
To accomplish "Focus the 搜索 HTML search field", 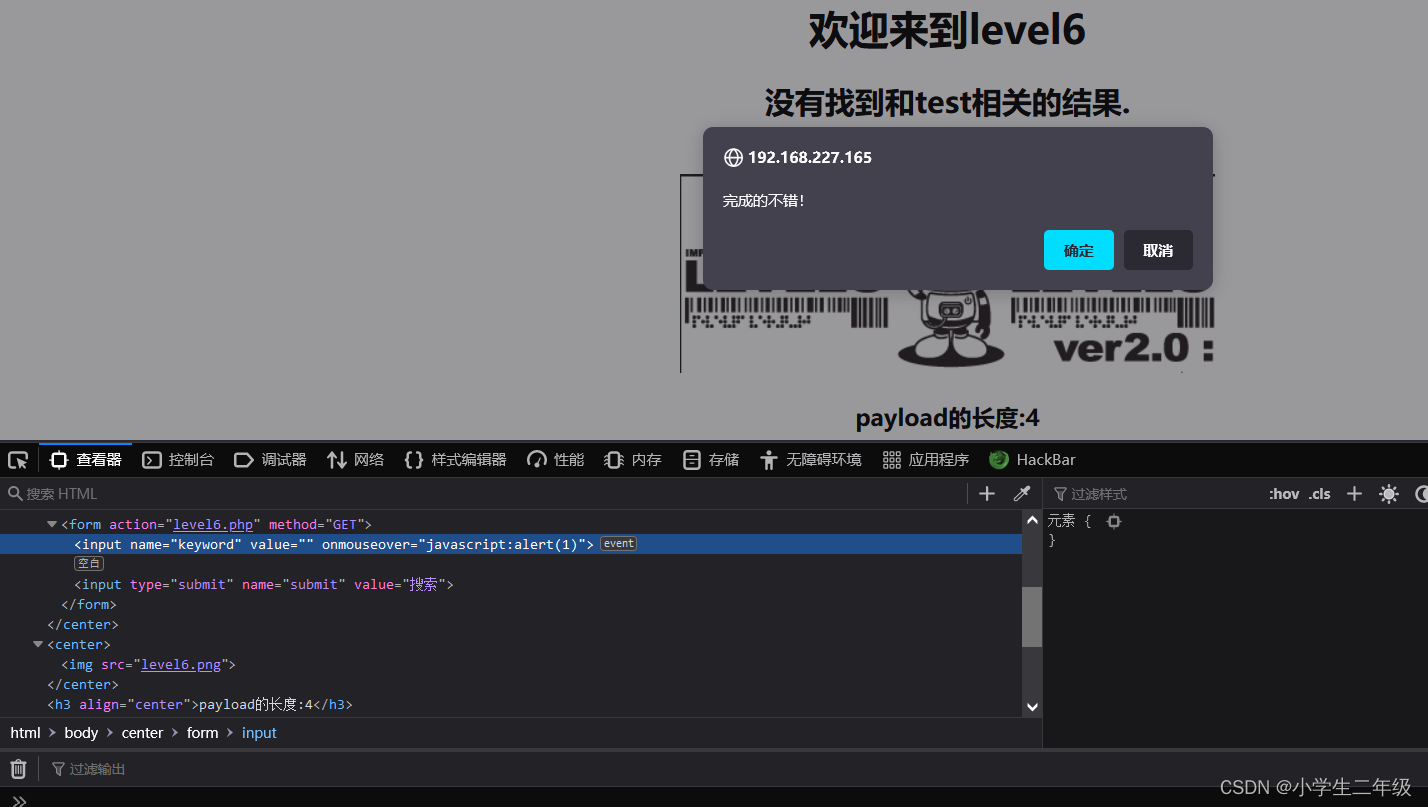I will pos(485,494).
